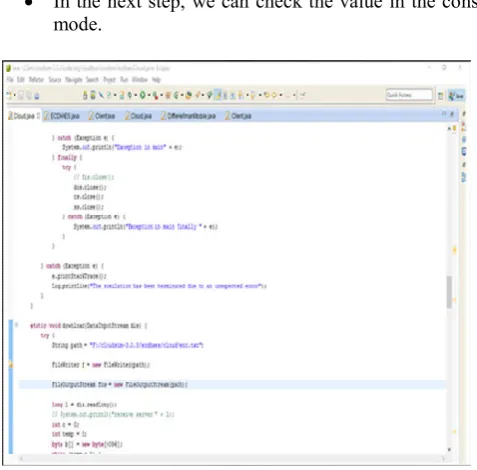The height and width of the screenshot is (470, 477).
Task: Click the editor vertical scrollbar thumb
Action: click(449, 292)
